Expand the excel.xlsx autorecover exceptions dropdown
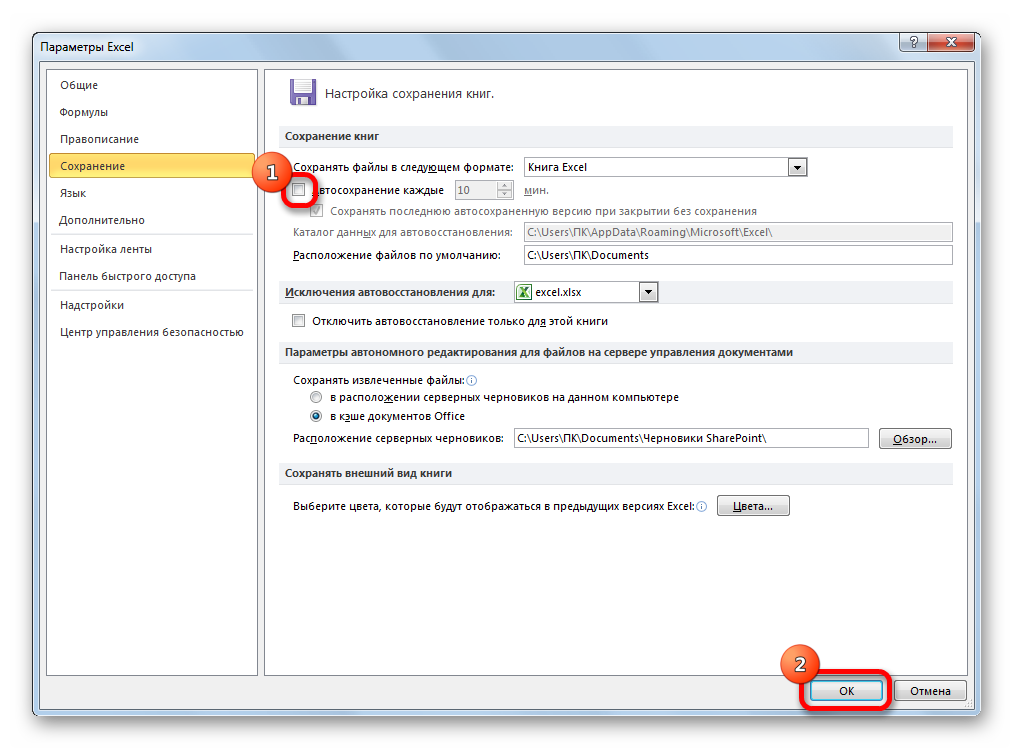This screenshot has width=1014, height=749. pos(648,292)
